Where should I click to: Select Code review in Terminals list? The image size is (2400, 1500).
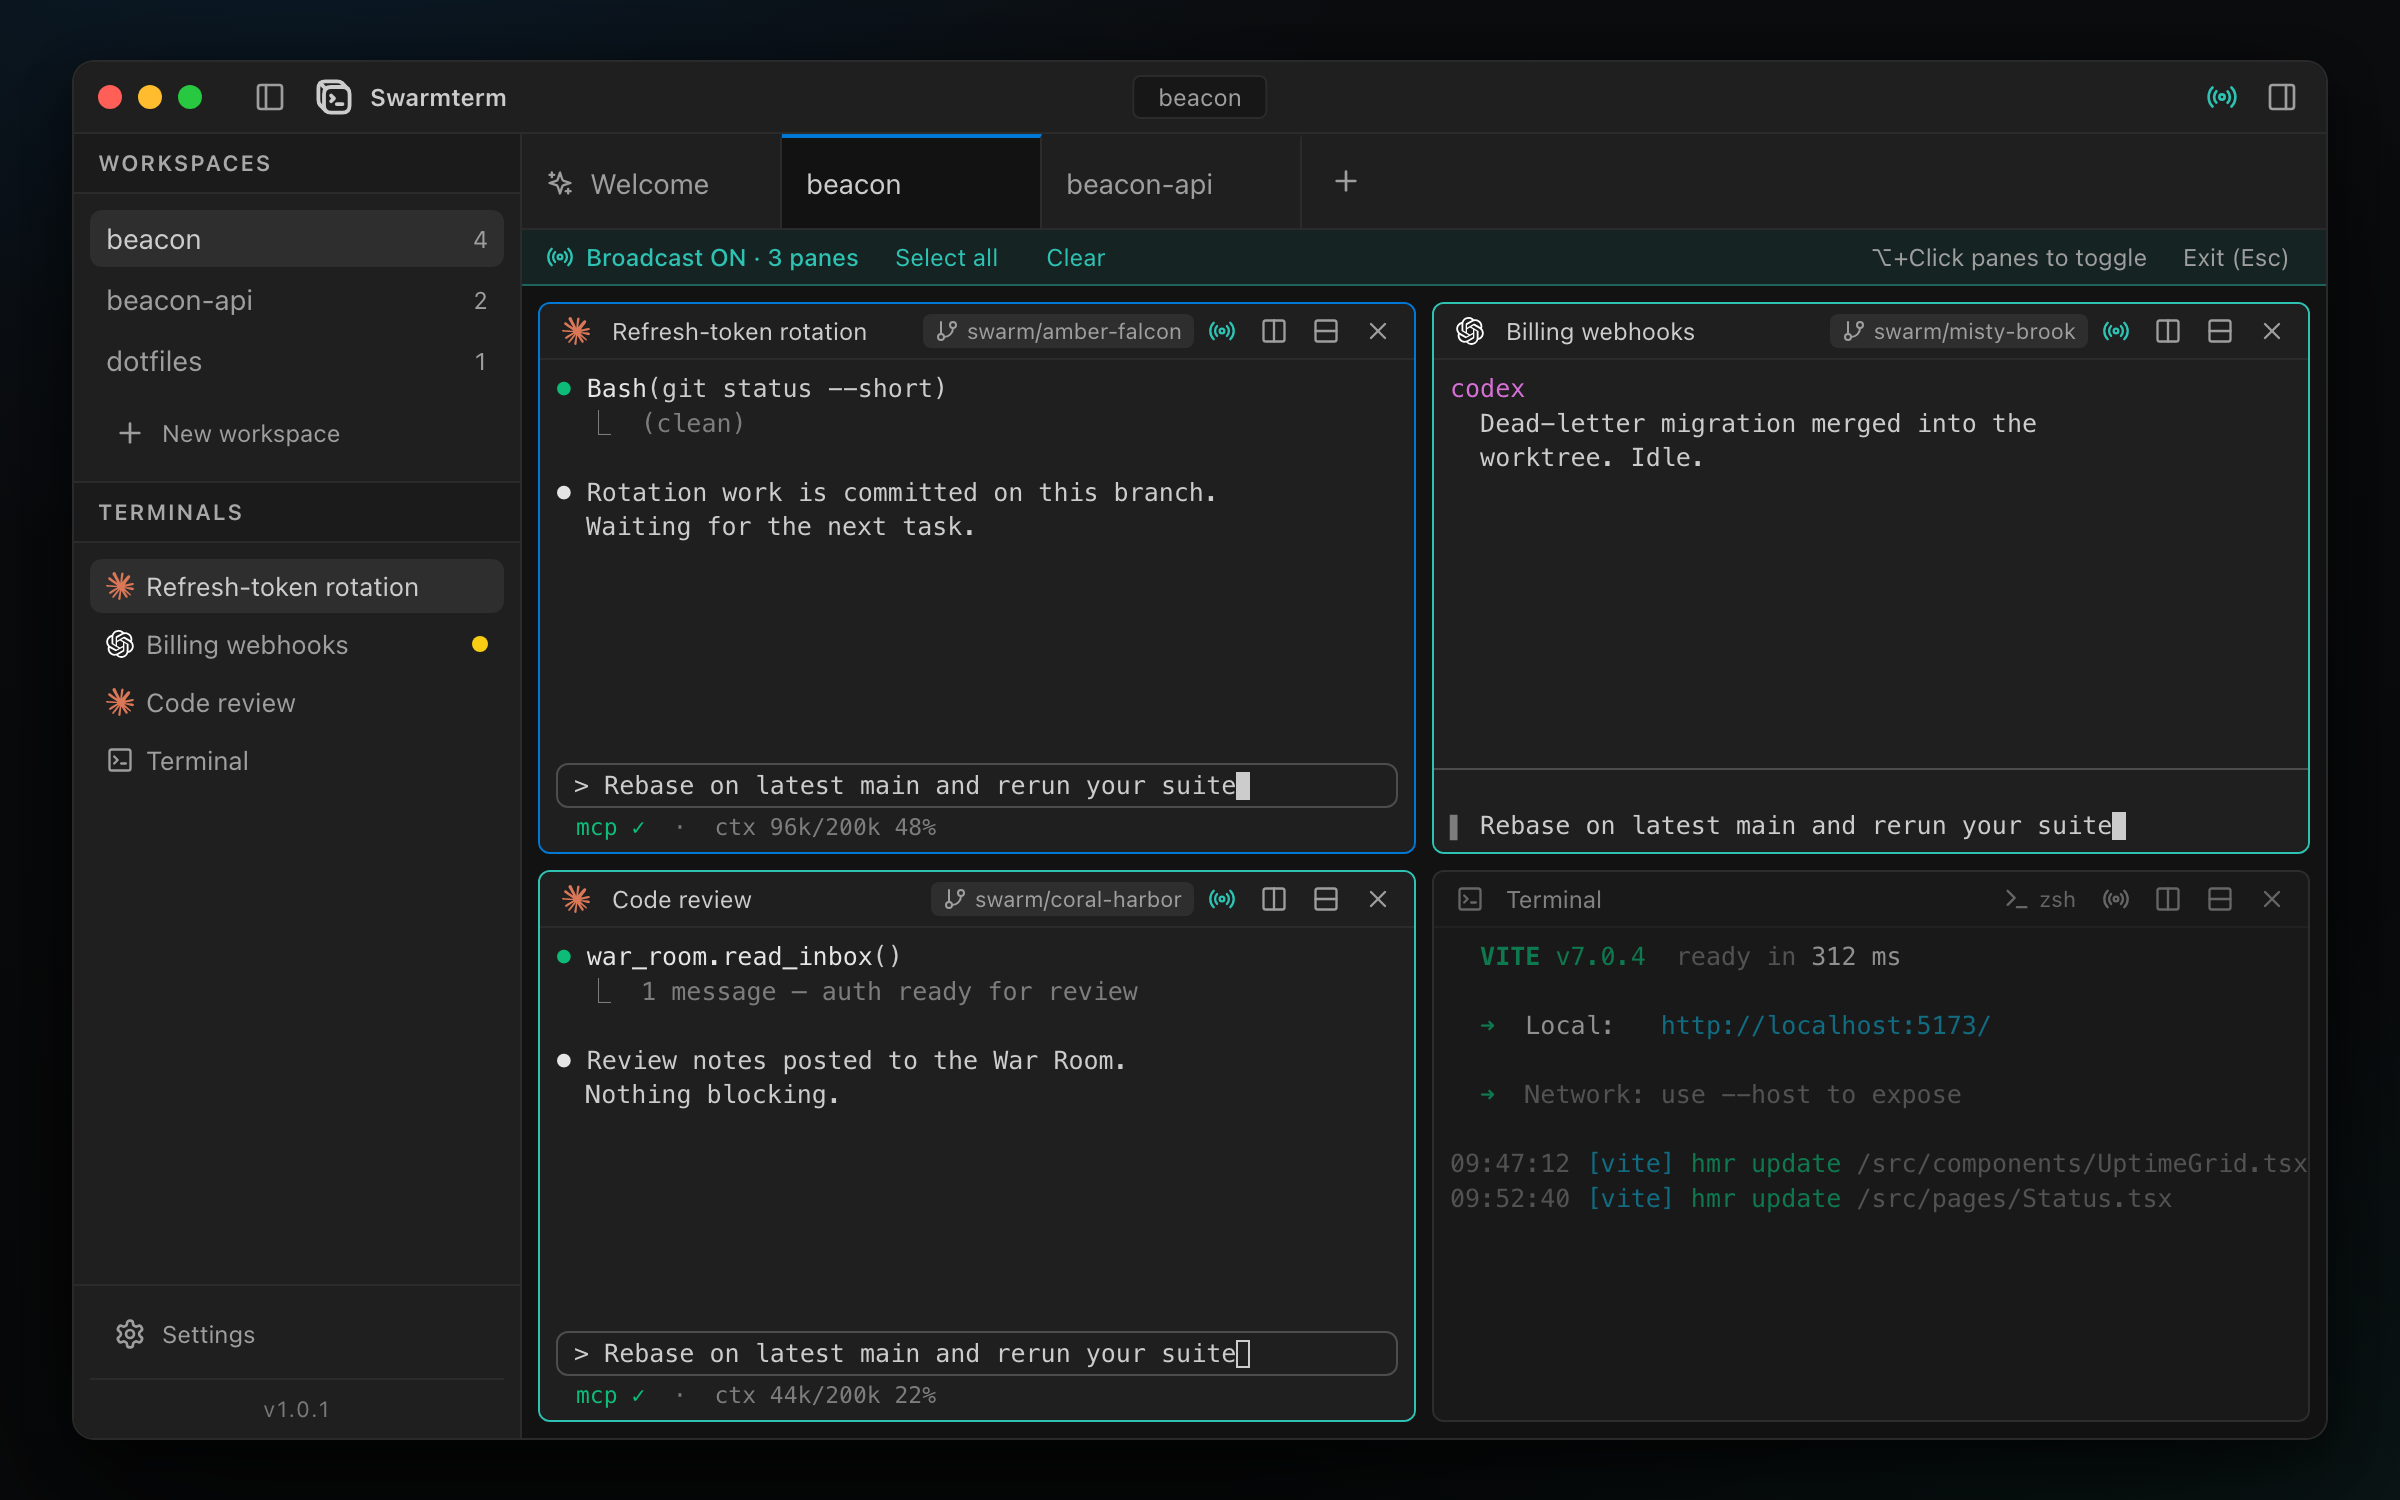[x=297, y=702]
